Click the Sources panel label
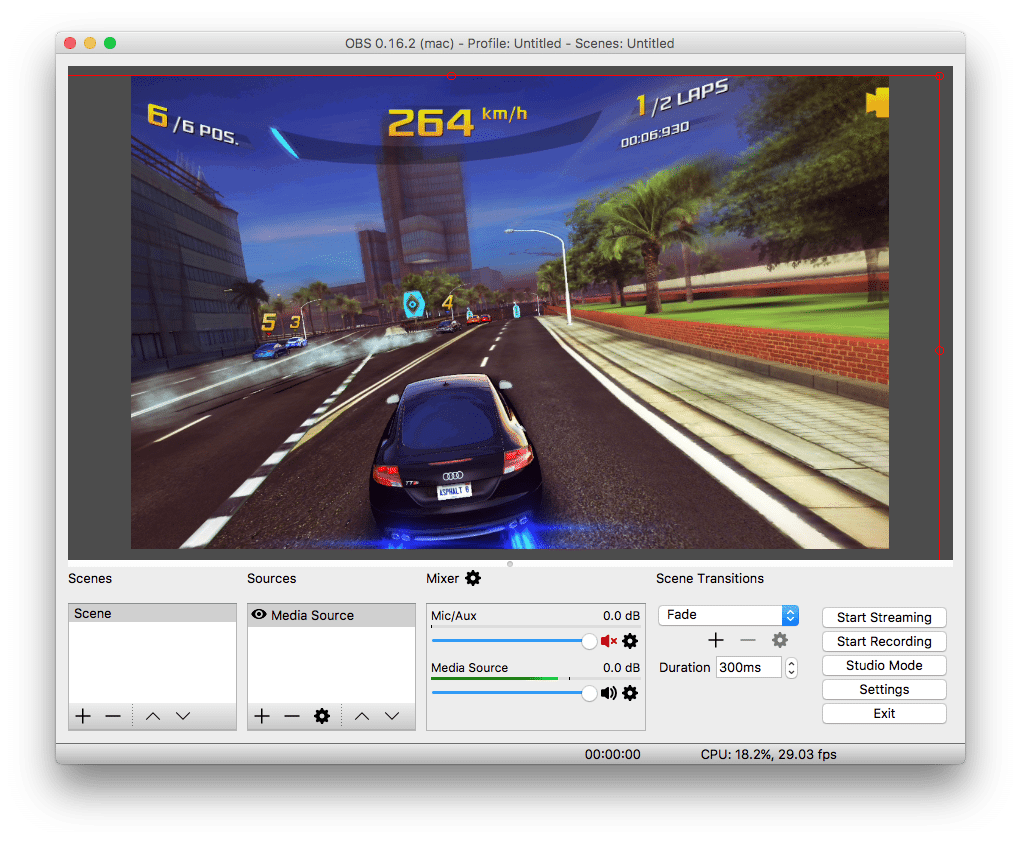Viewport: 1021px width, 844px height. pyautogui.click(x=272, y=578)
